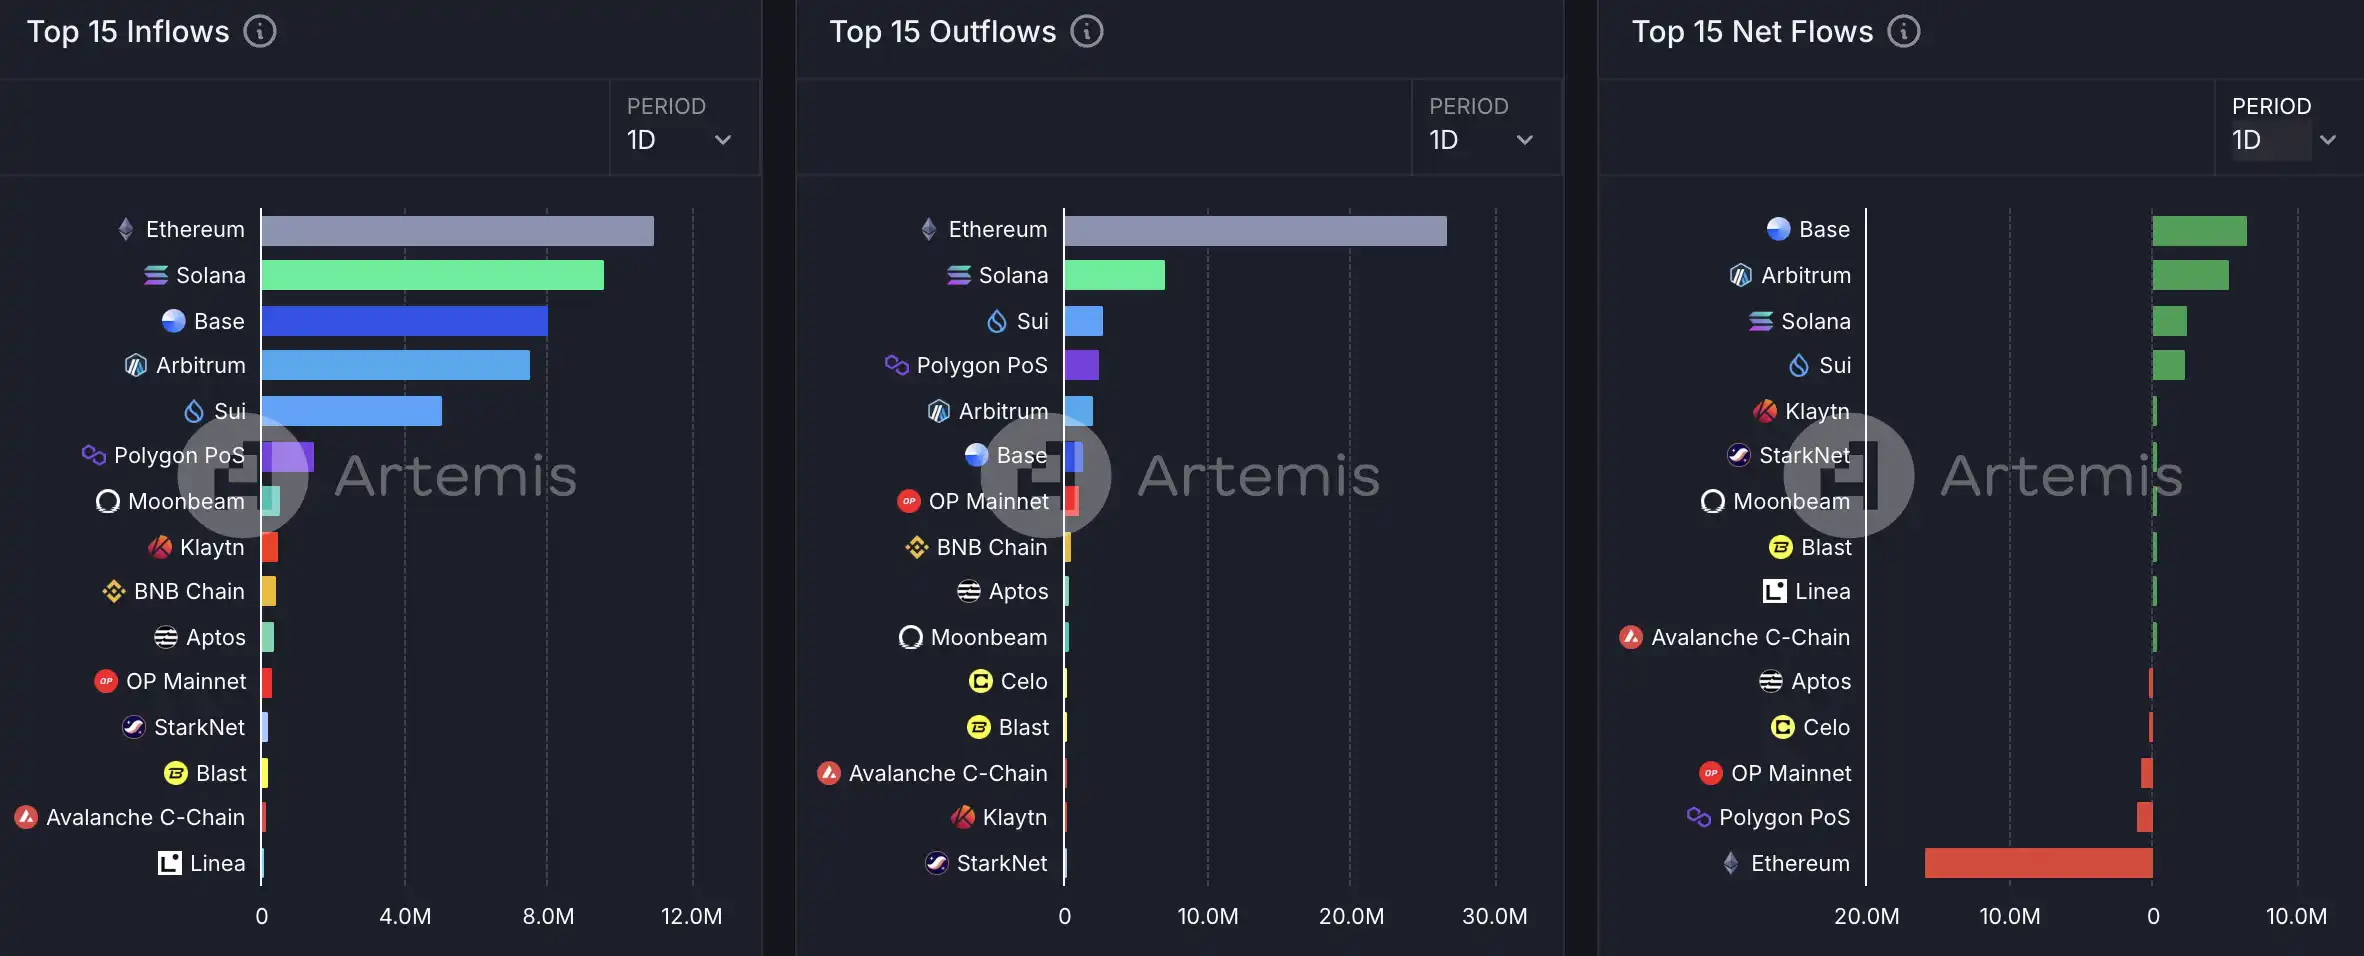Click the Ethereum icon in the Outflows chart
Screen dimensions: 2364x956
[x=929, y=229]
